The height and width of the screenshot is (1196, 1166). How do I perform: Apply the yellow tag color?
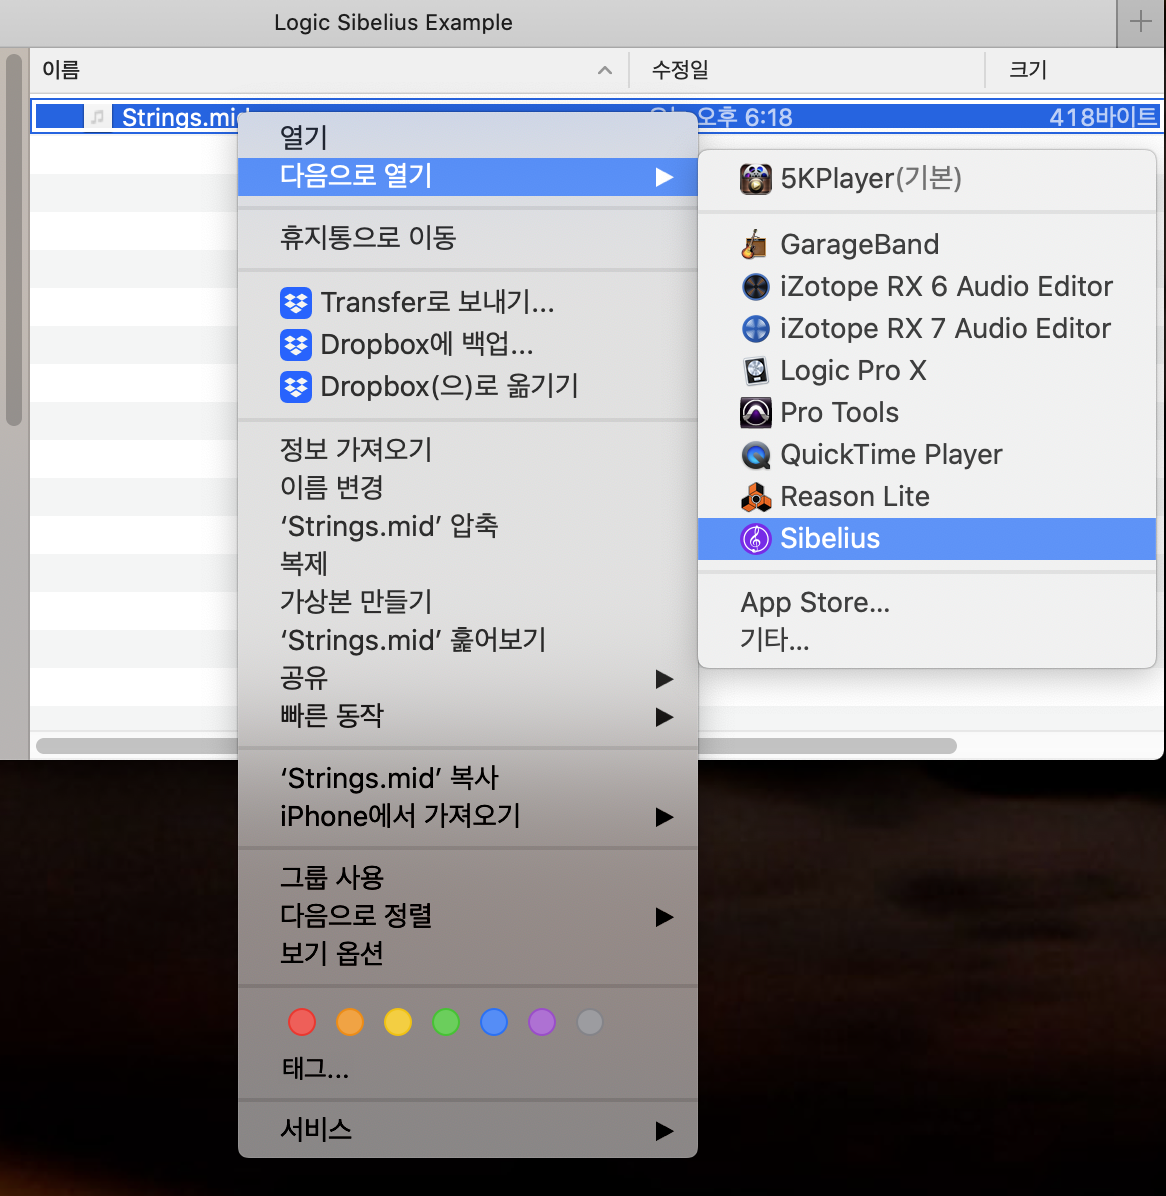coord(398,1022)
